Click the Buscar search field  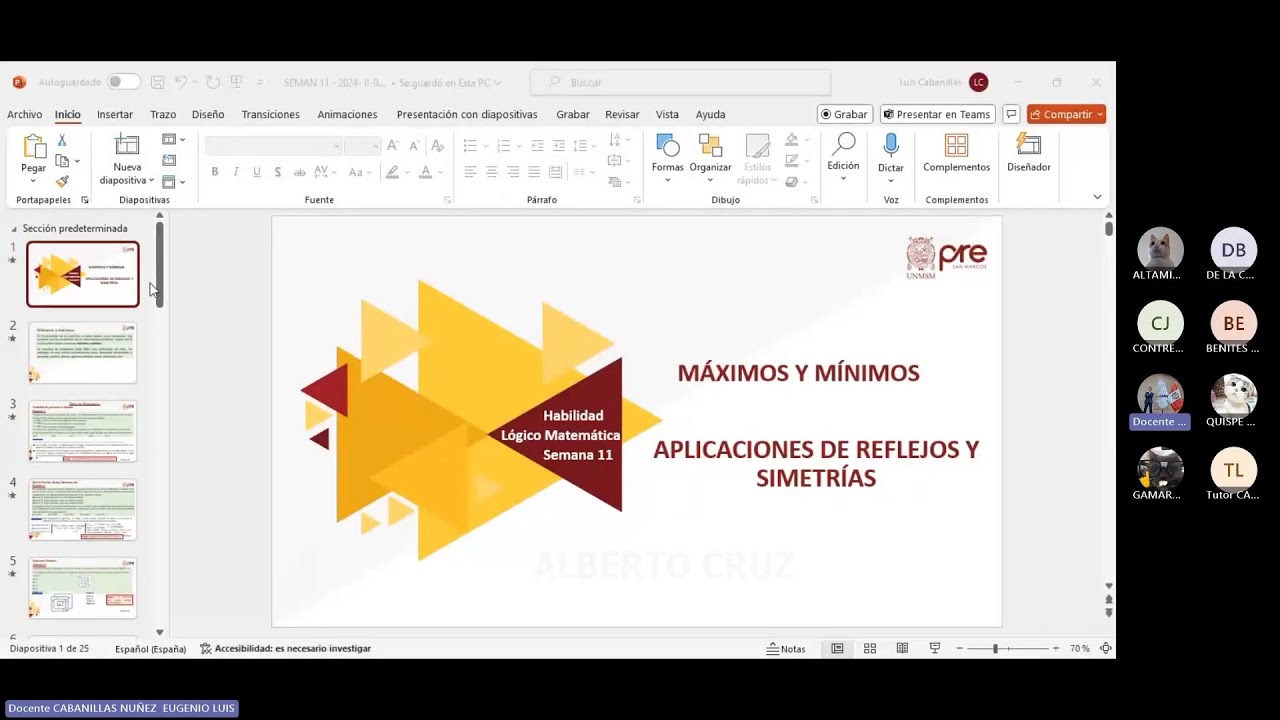pos(681,82)
